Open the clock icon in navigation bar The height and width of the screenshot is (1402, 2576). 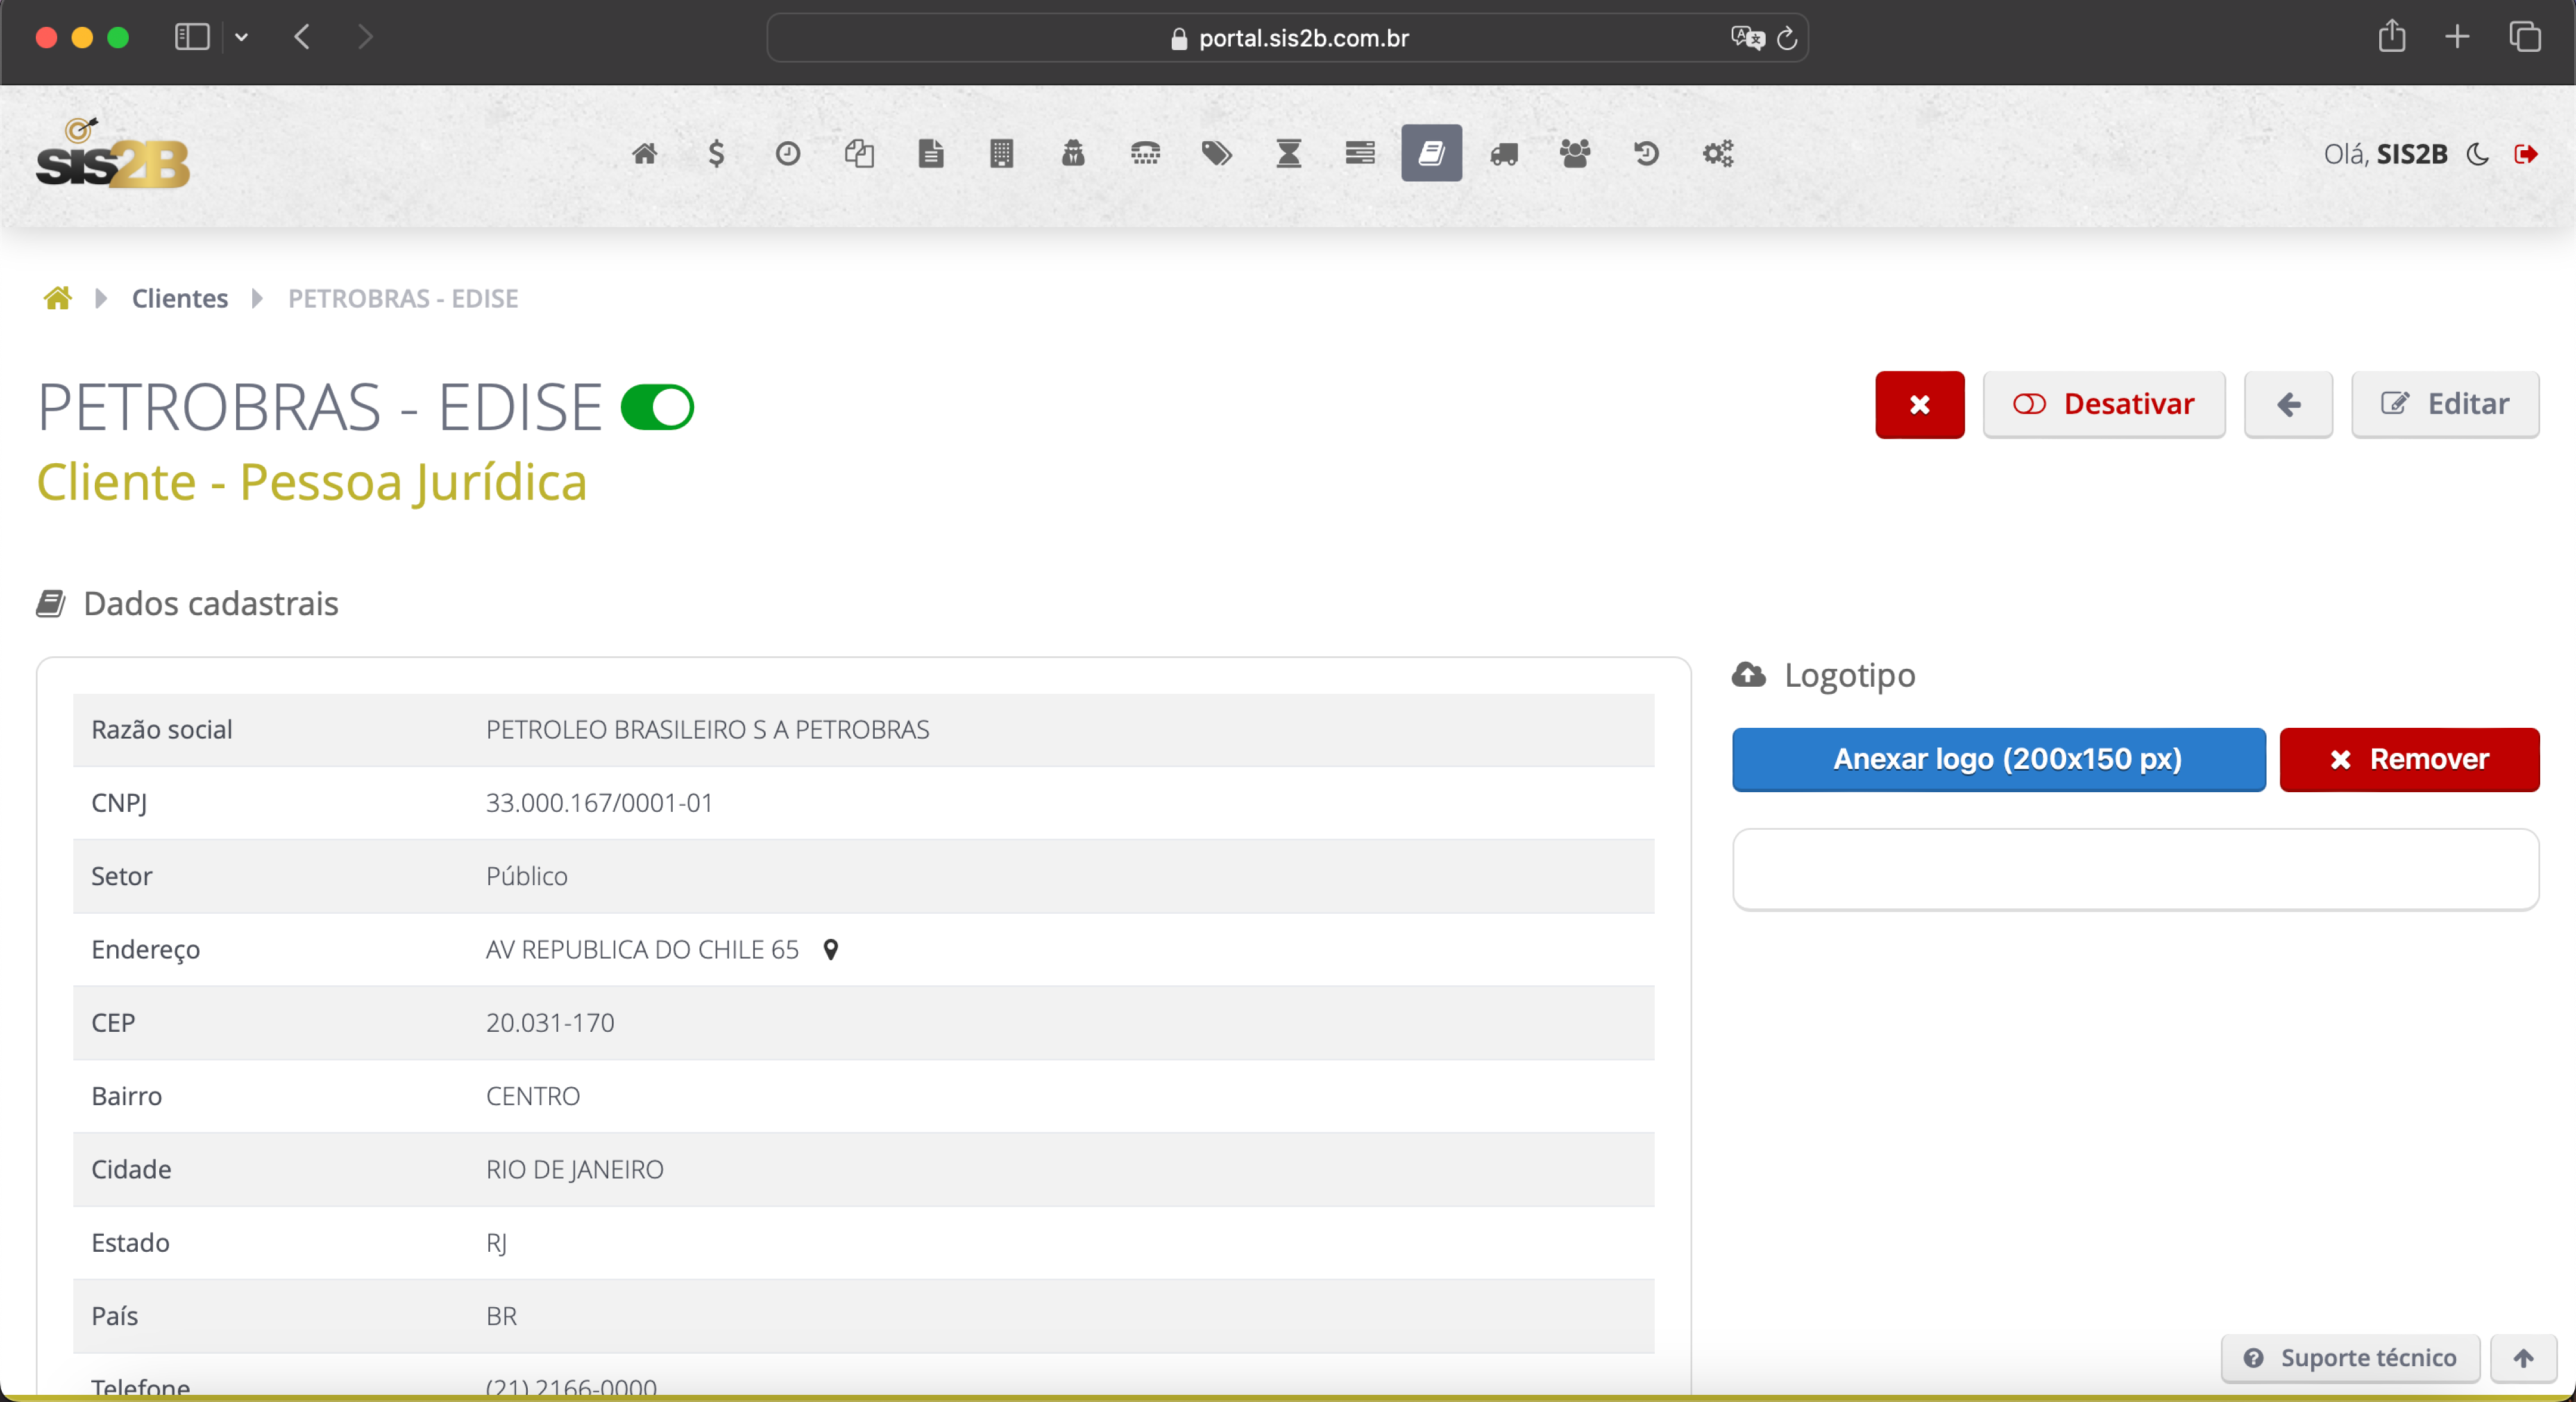(x=788, y=154)
